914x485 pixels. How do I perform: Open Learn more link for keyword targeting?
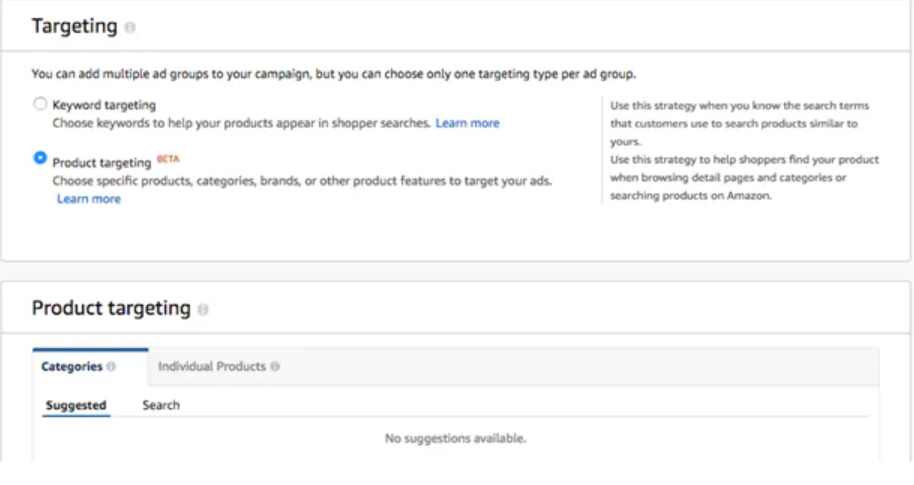(467, 123)
